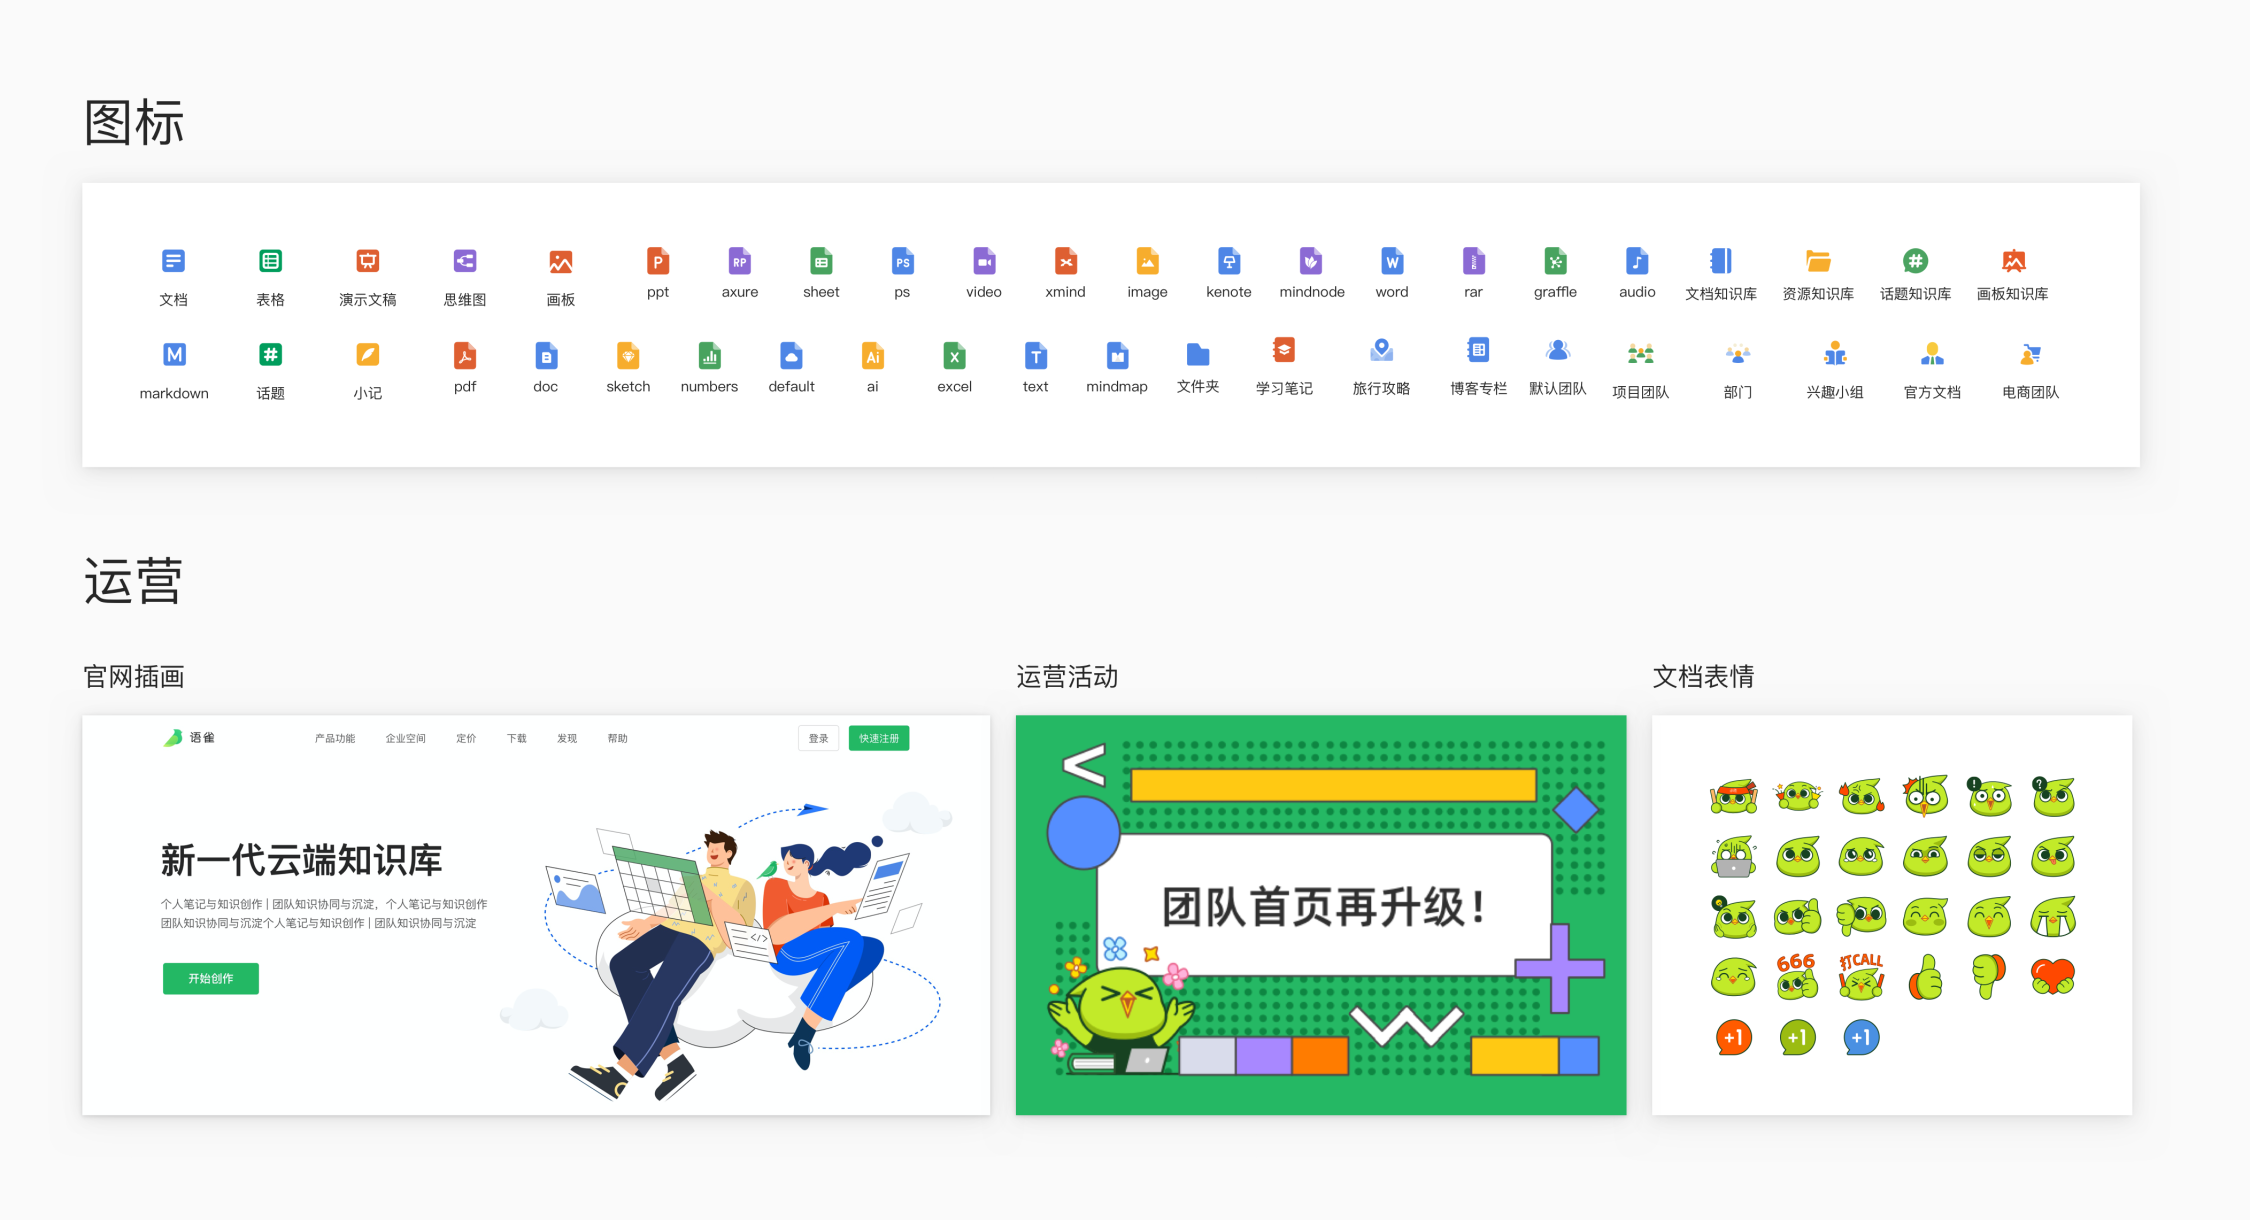Select the 资源知识库 folder icon
This screenshot has width=2250, height=1220.
click(x=1818, y=261)
